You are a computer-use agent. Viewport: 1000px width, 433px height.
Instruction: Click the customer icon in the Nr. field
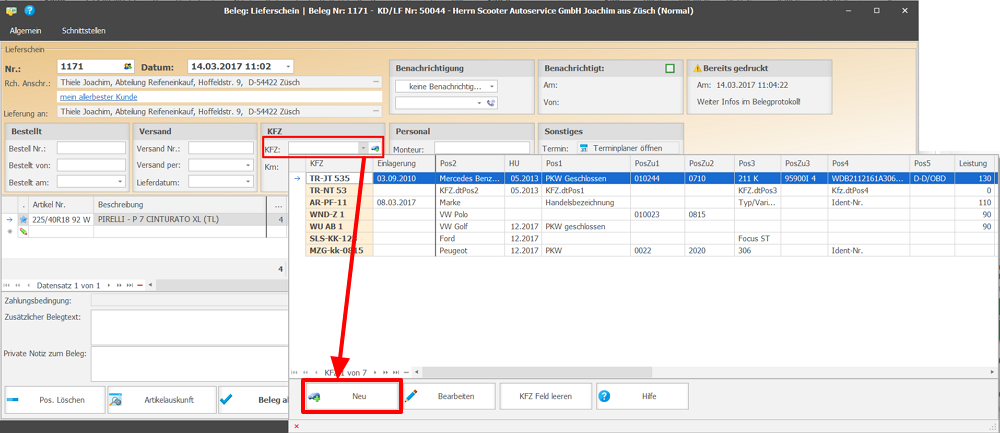pos(128,67)
